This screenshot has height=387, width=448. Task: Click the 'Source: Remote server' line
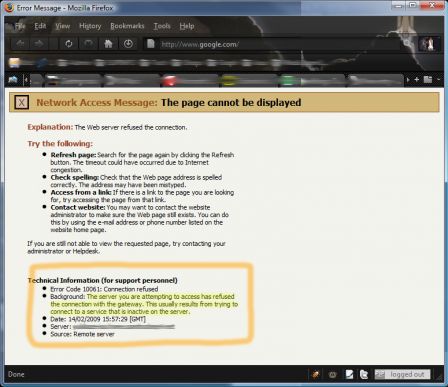pos(82,334)
